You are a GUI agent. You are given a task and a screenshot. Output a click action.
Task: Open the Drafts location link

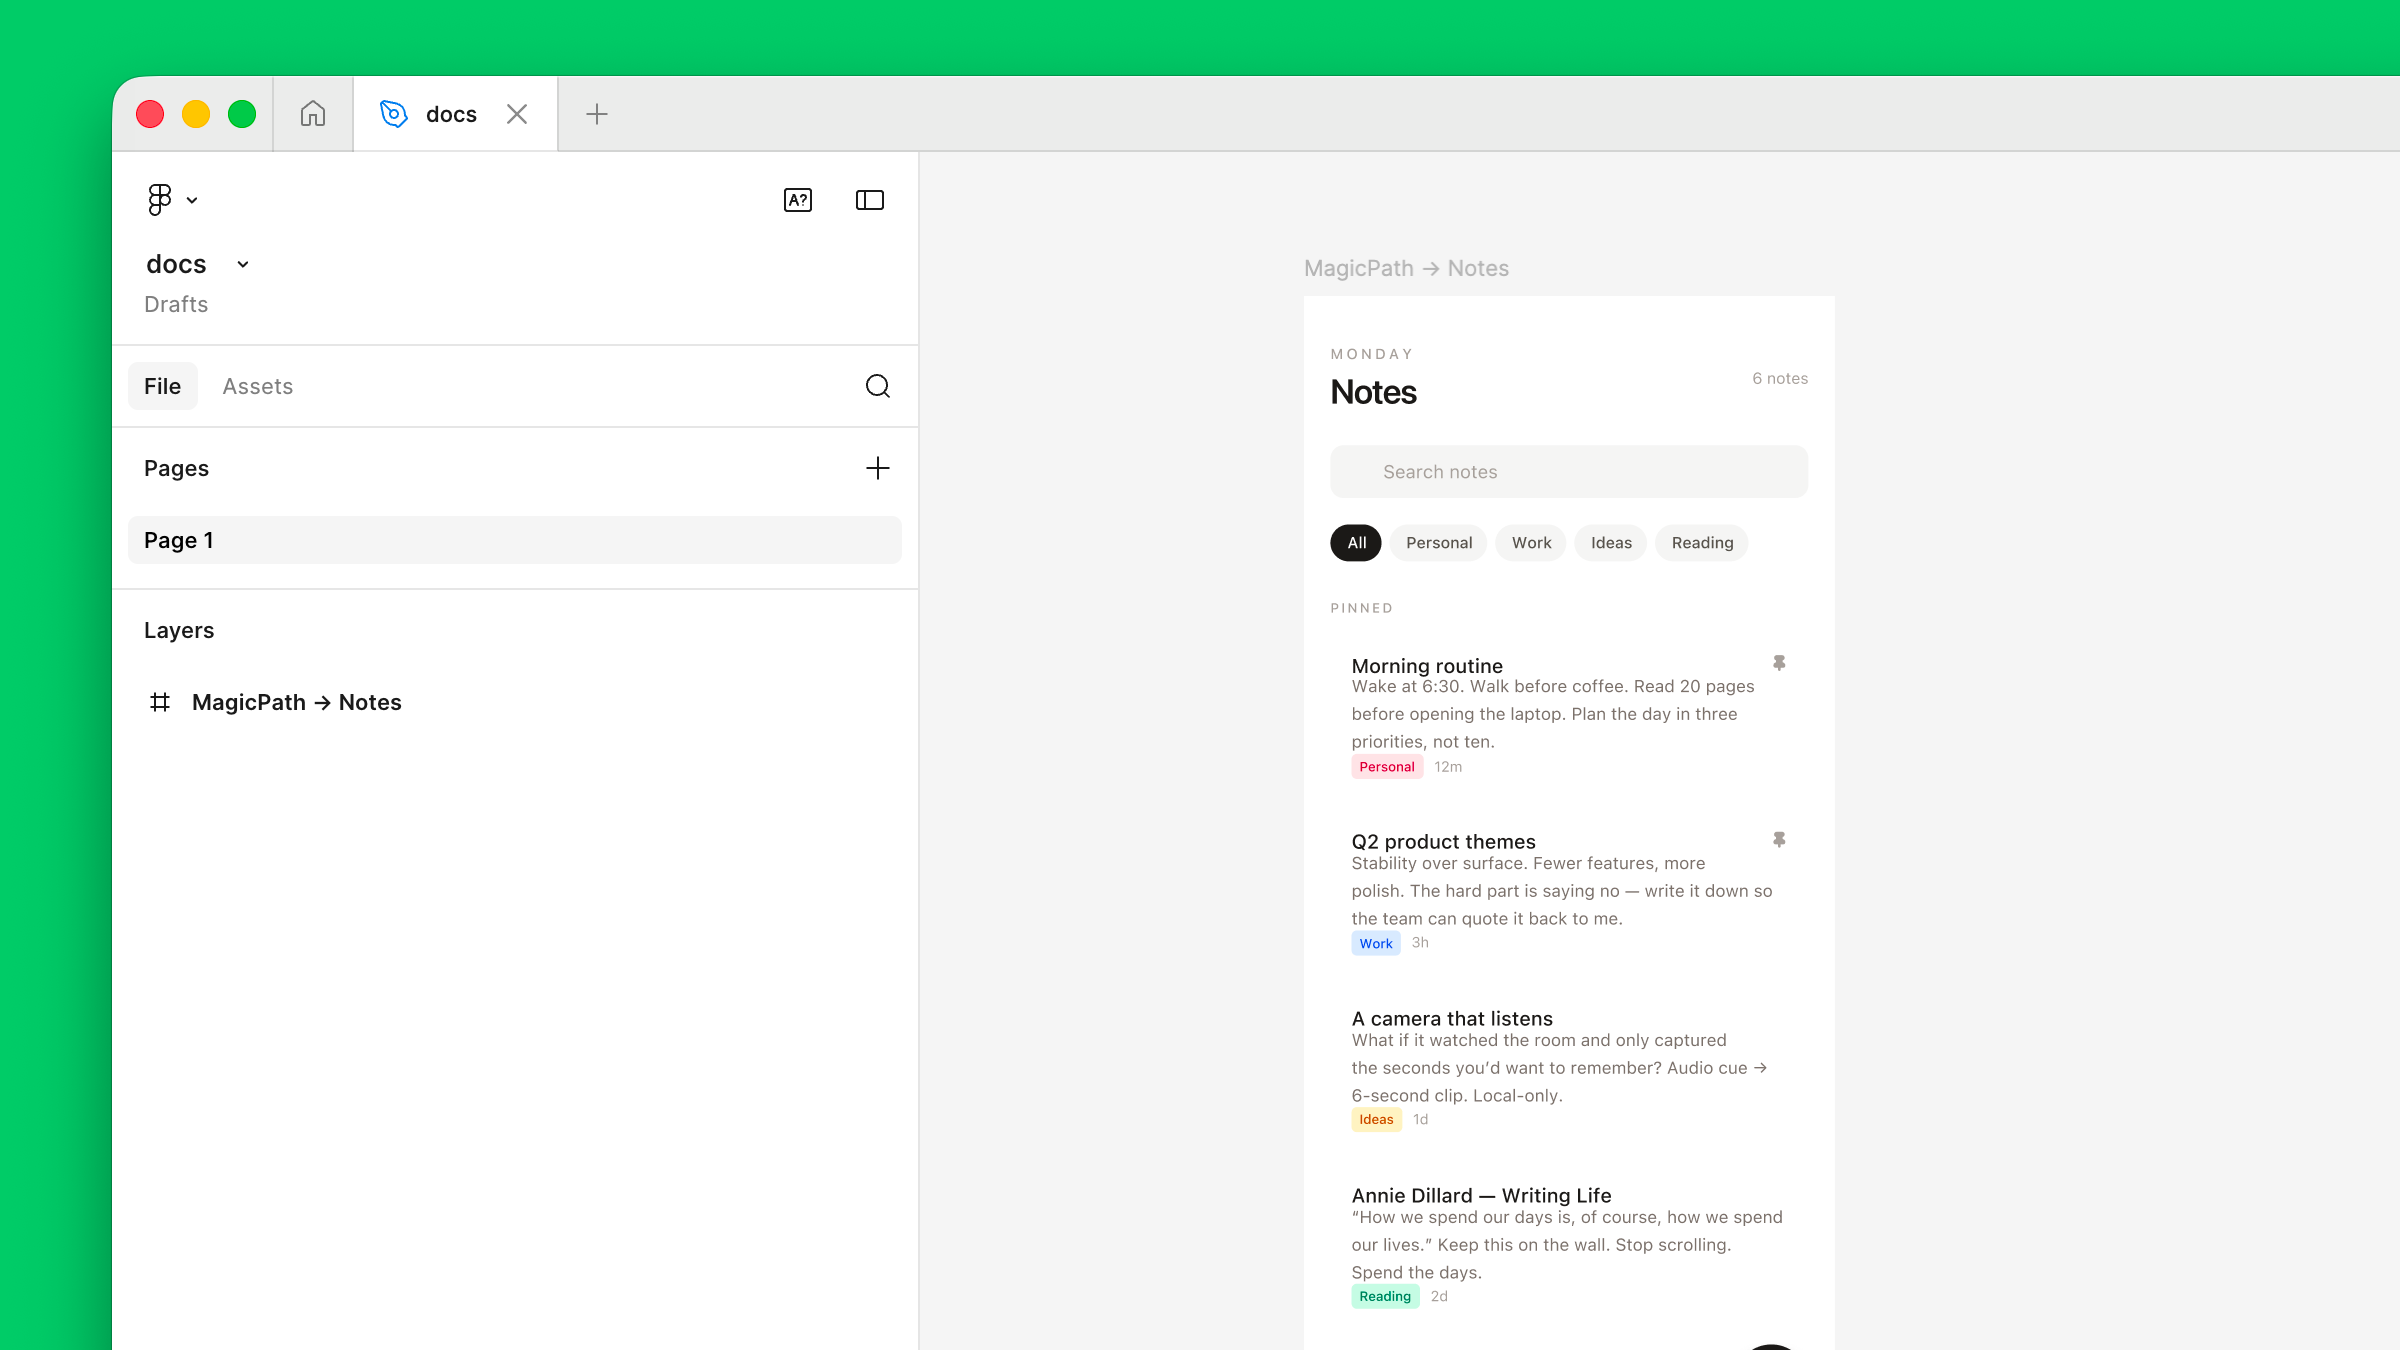[176, 304]
